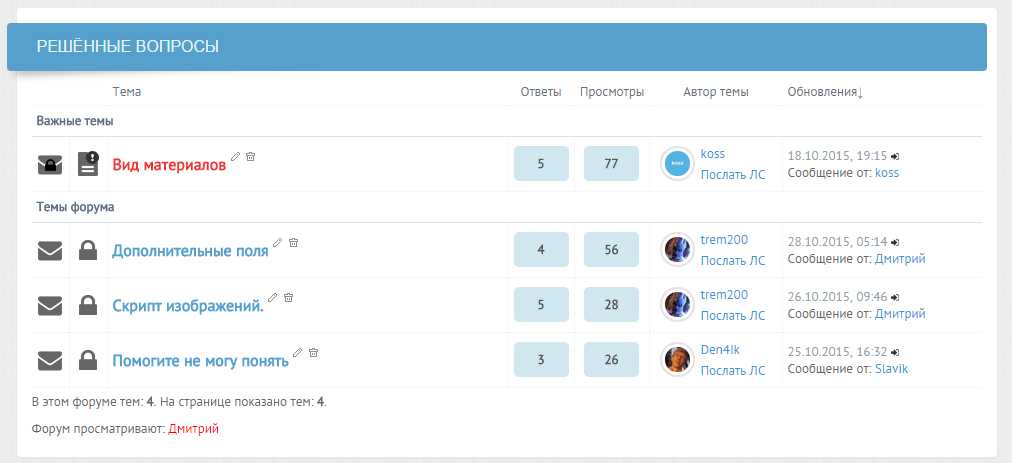Viewport: 1012px width, 463px height.
Task: Click the avatar of trem200 in first row
Action: tap(678, 249)
